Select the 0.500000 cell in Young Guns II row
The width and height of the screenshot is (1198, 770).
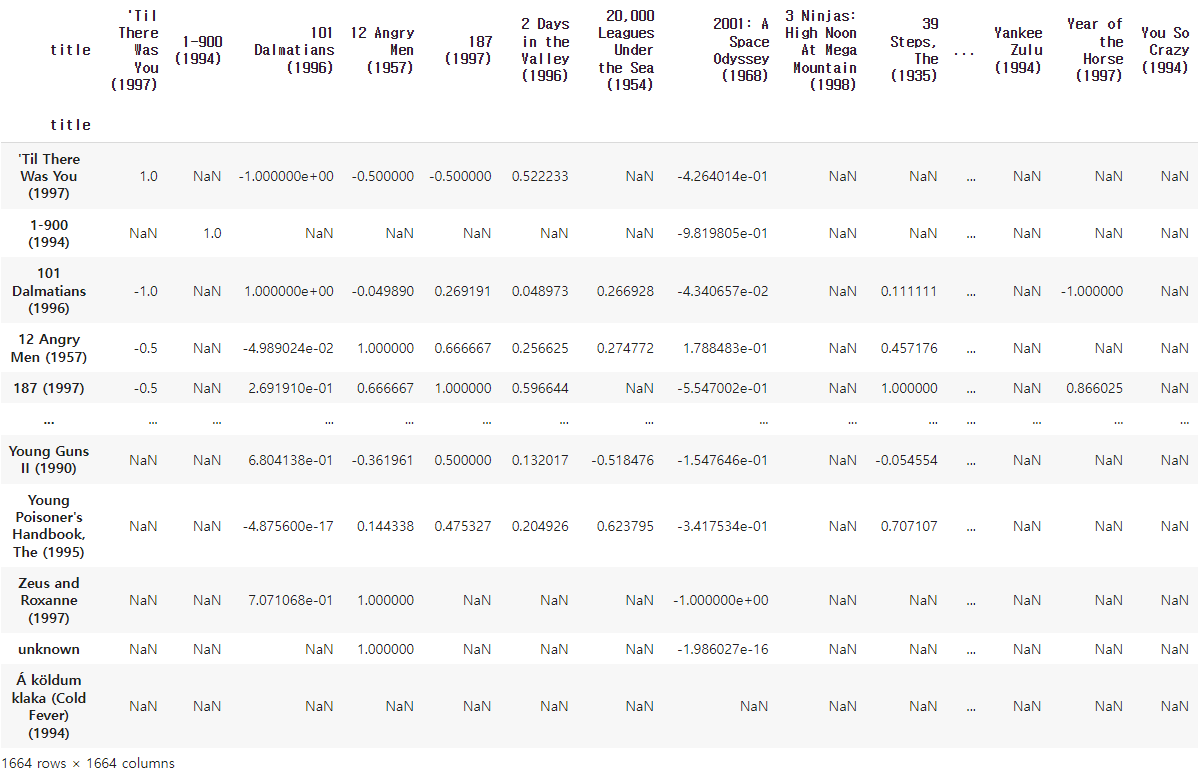click(x=463, y=461)
